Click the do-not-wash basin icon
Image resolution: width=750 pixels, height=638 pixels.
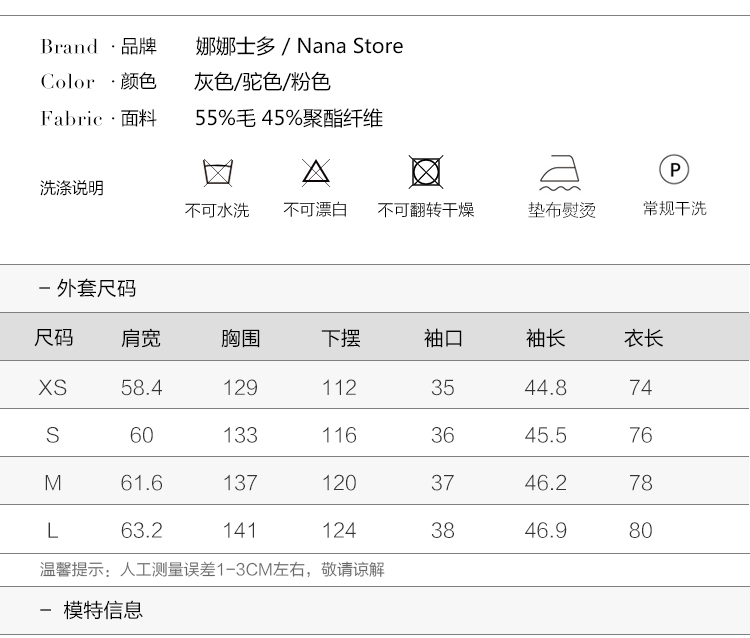pyautogui.click(x=218, y=172)
